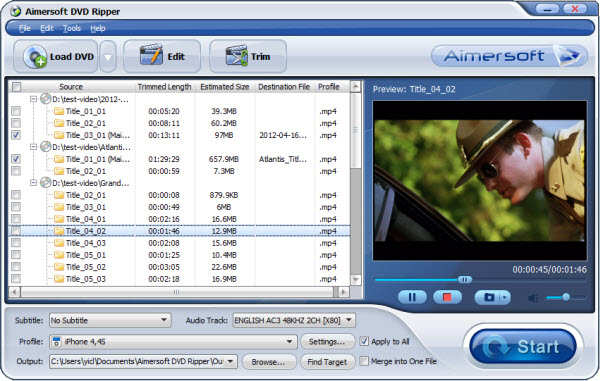The height and width of the screenshot is (381, 600).
Task: Click the Browse... button
Action: pos(268,362)
